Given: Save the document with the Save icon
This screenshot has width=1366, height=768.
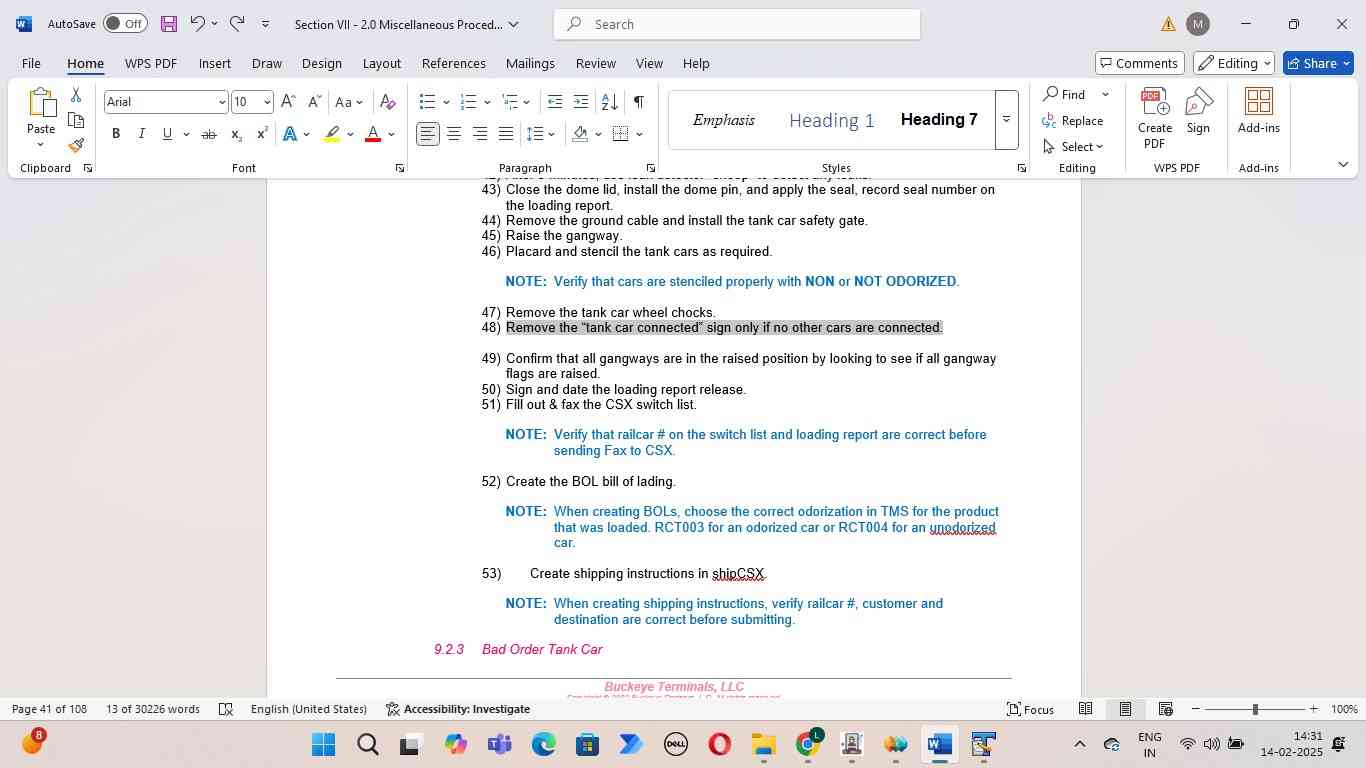Looking at the screenshot, I should 169,23.
